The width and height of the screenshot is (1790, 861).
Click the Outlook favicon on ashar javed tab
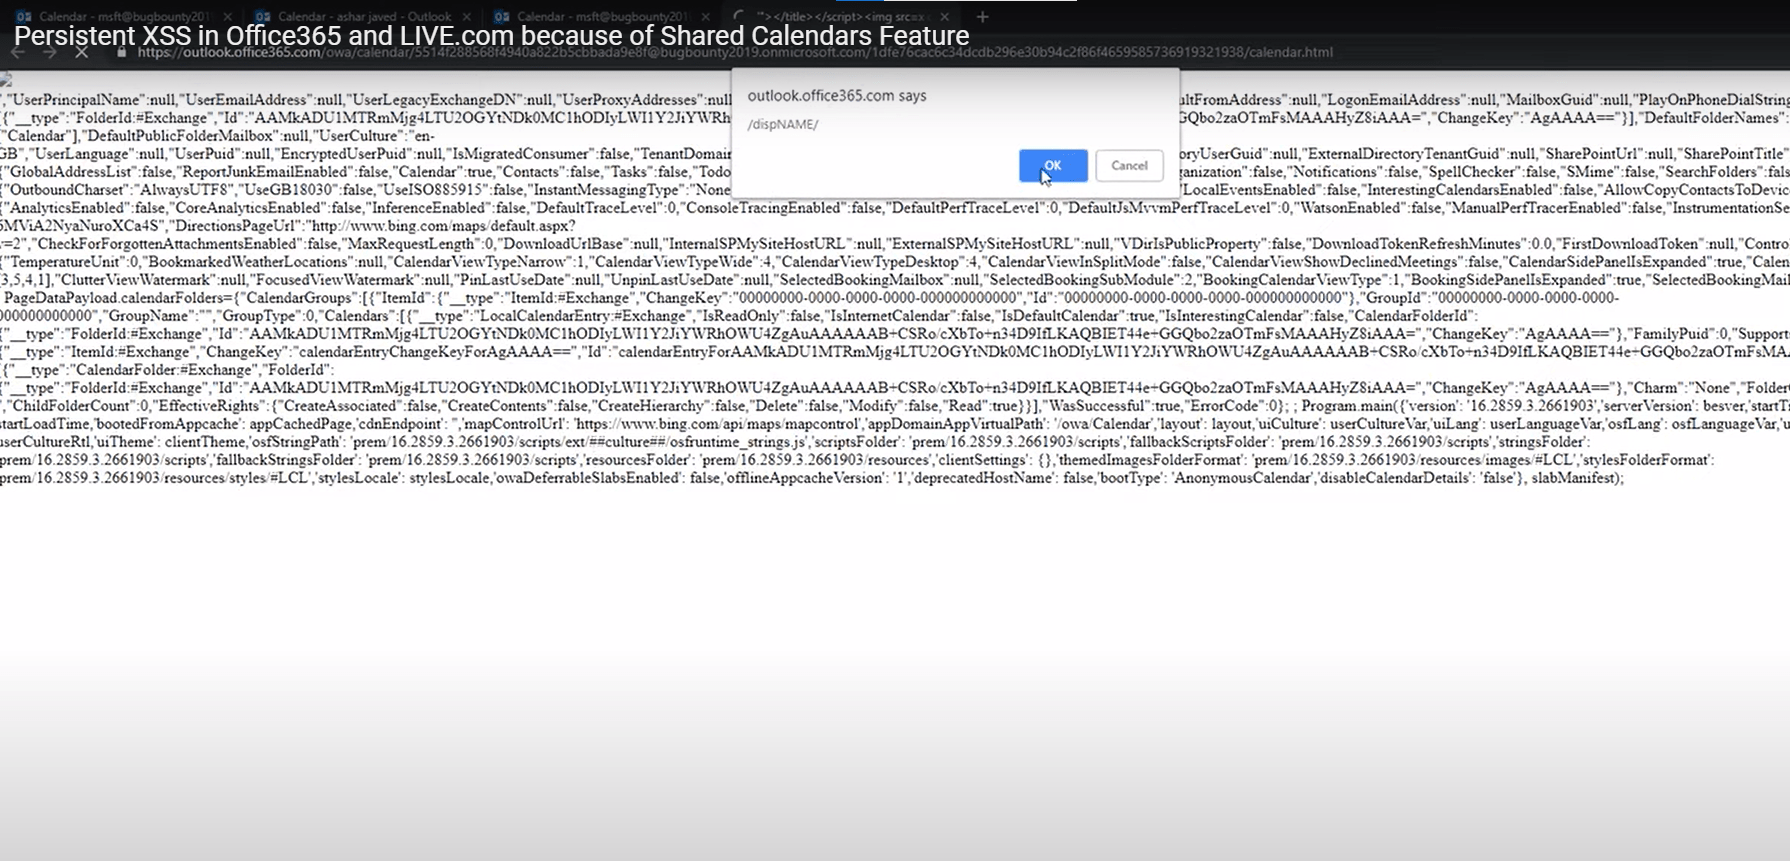click(x=263, y=17)
